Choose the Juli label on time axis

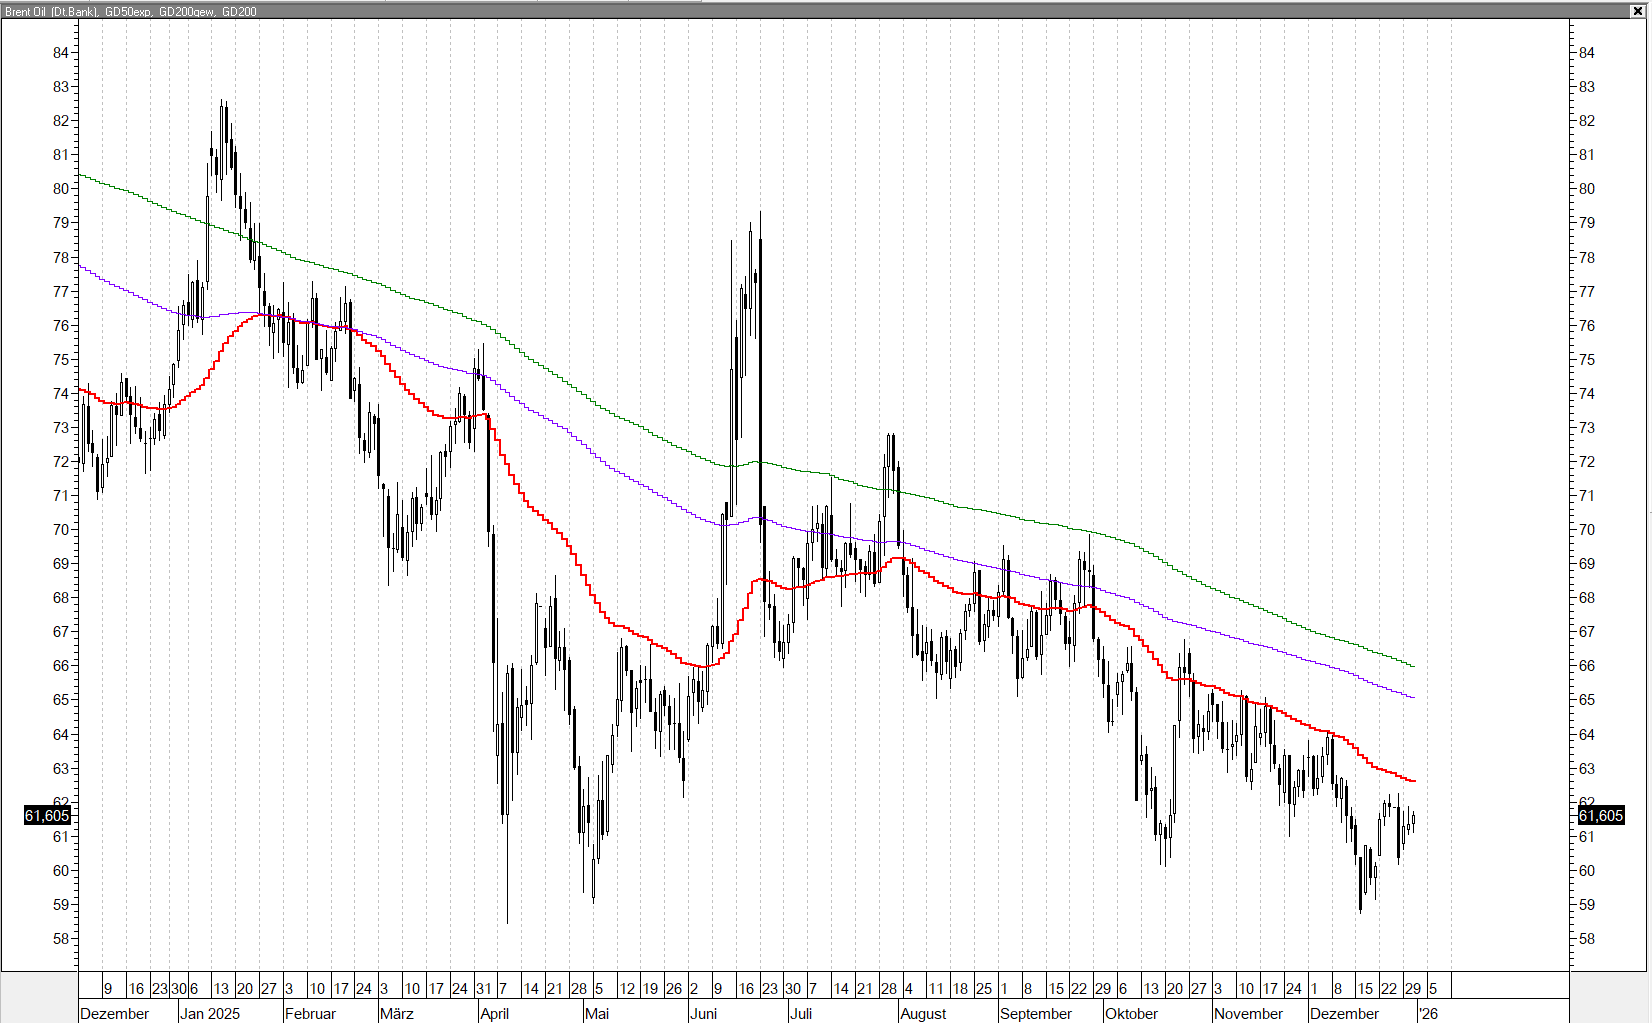pos(800,1013)
